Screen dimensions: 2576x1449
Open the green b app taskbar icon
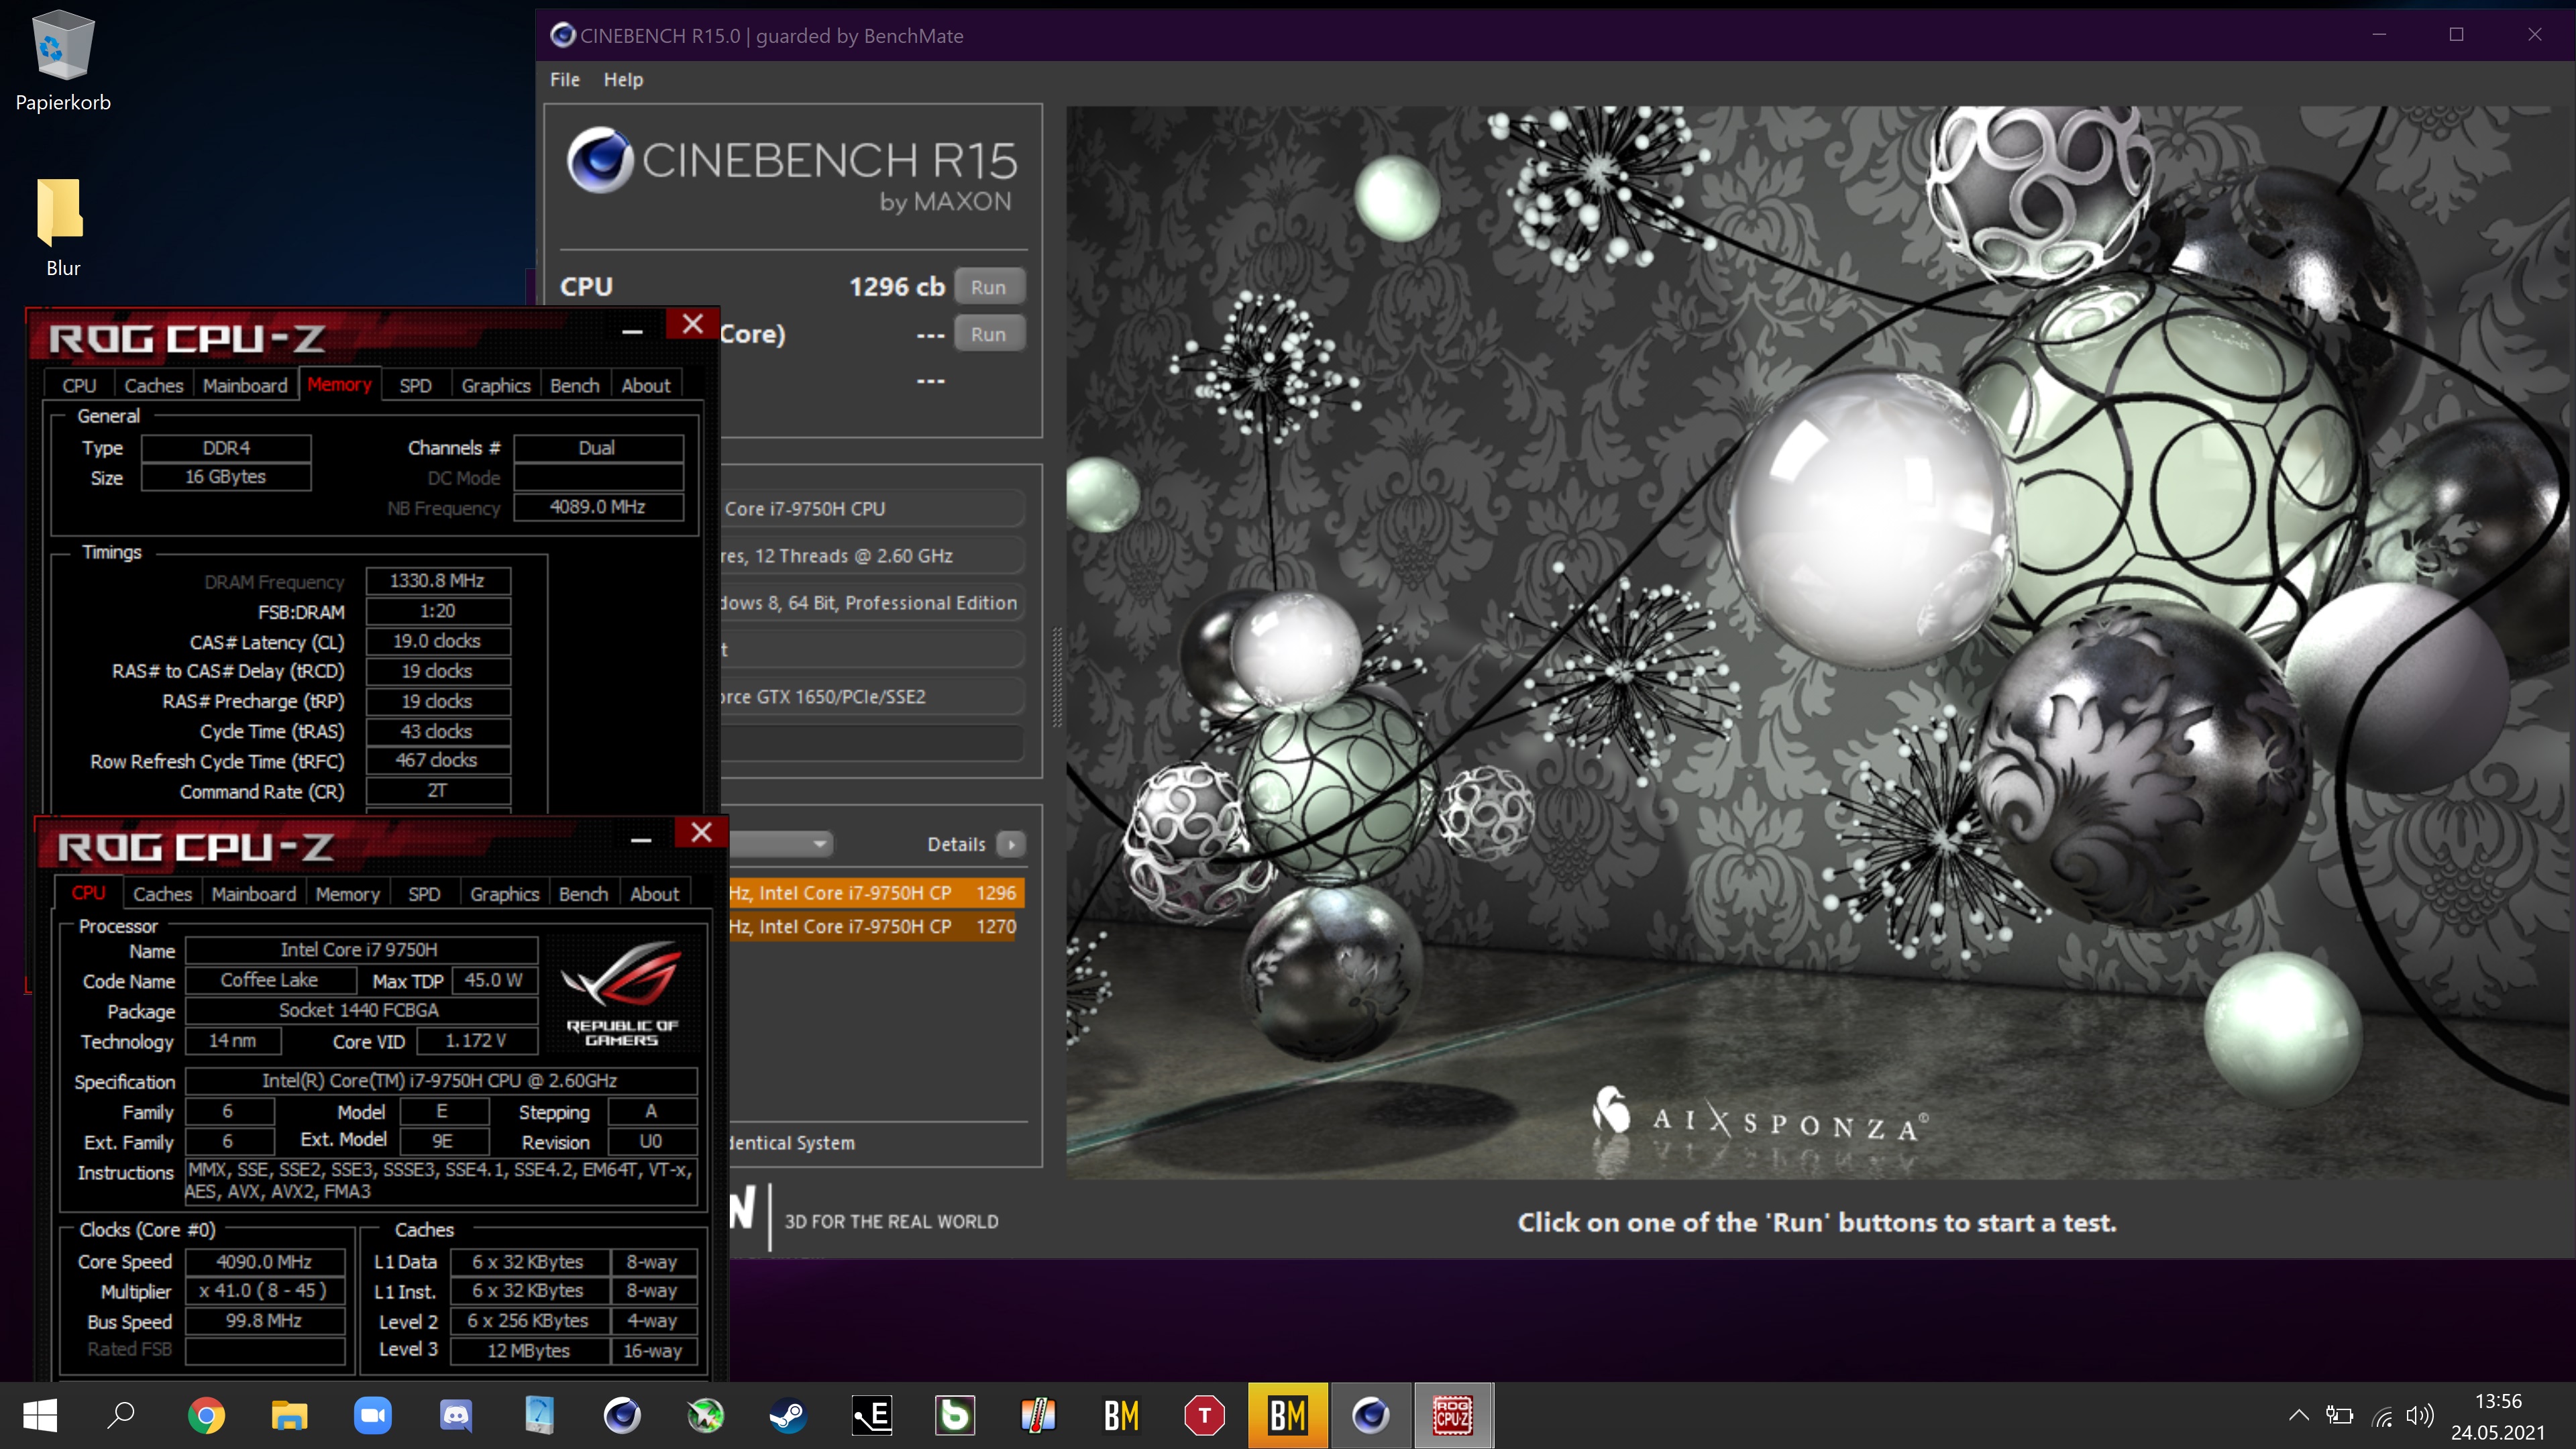coord(955,1415)
